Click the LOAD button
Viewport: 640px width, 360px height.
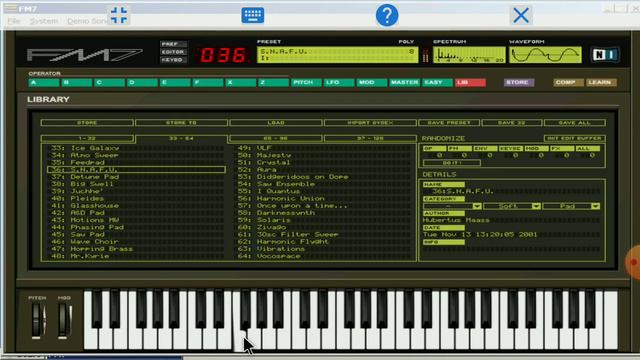coord(276,122)
